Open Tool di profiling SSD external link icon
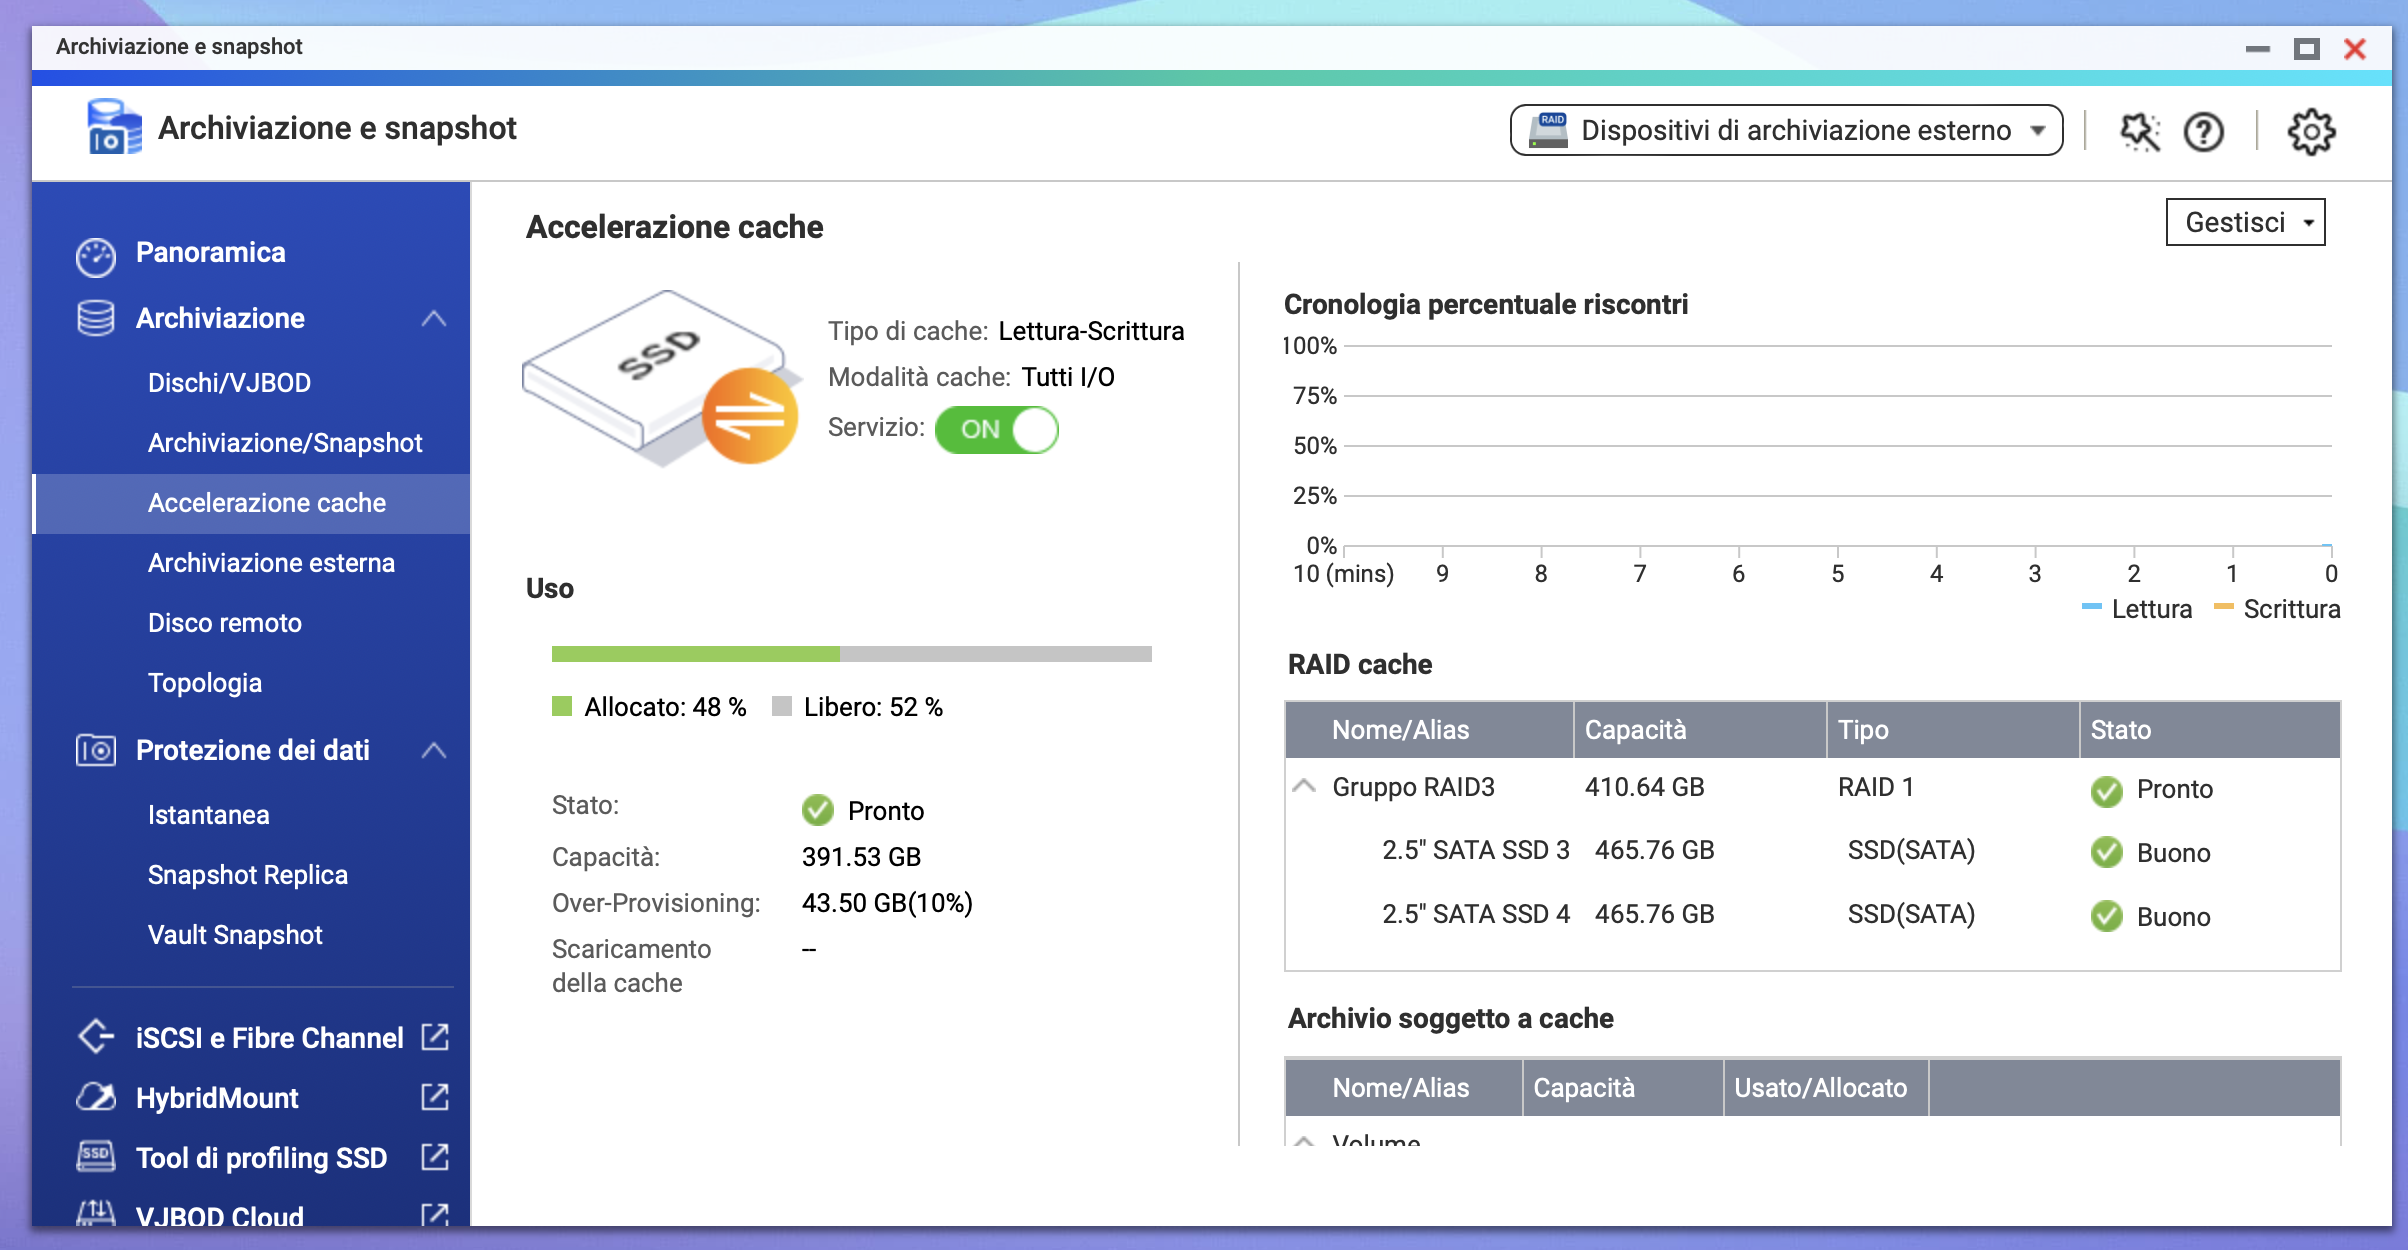The height and width of the screenshot is (1250, 2408). pos(435,1157)
